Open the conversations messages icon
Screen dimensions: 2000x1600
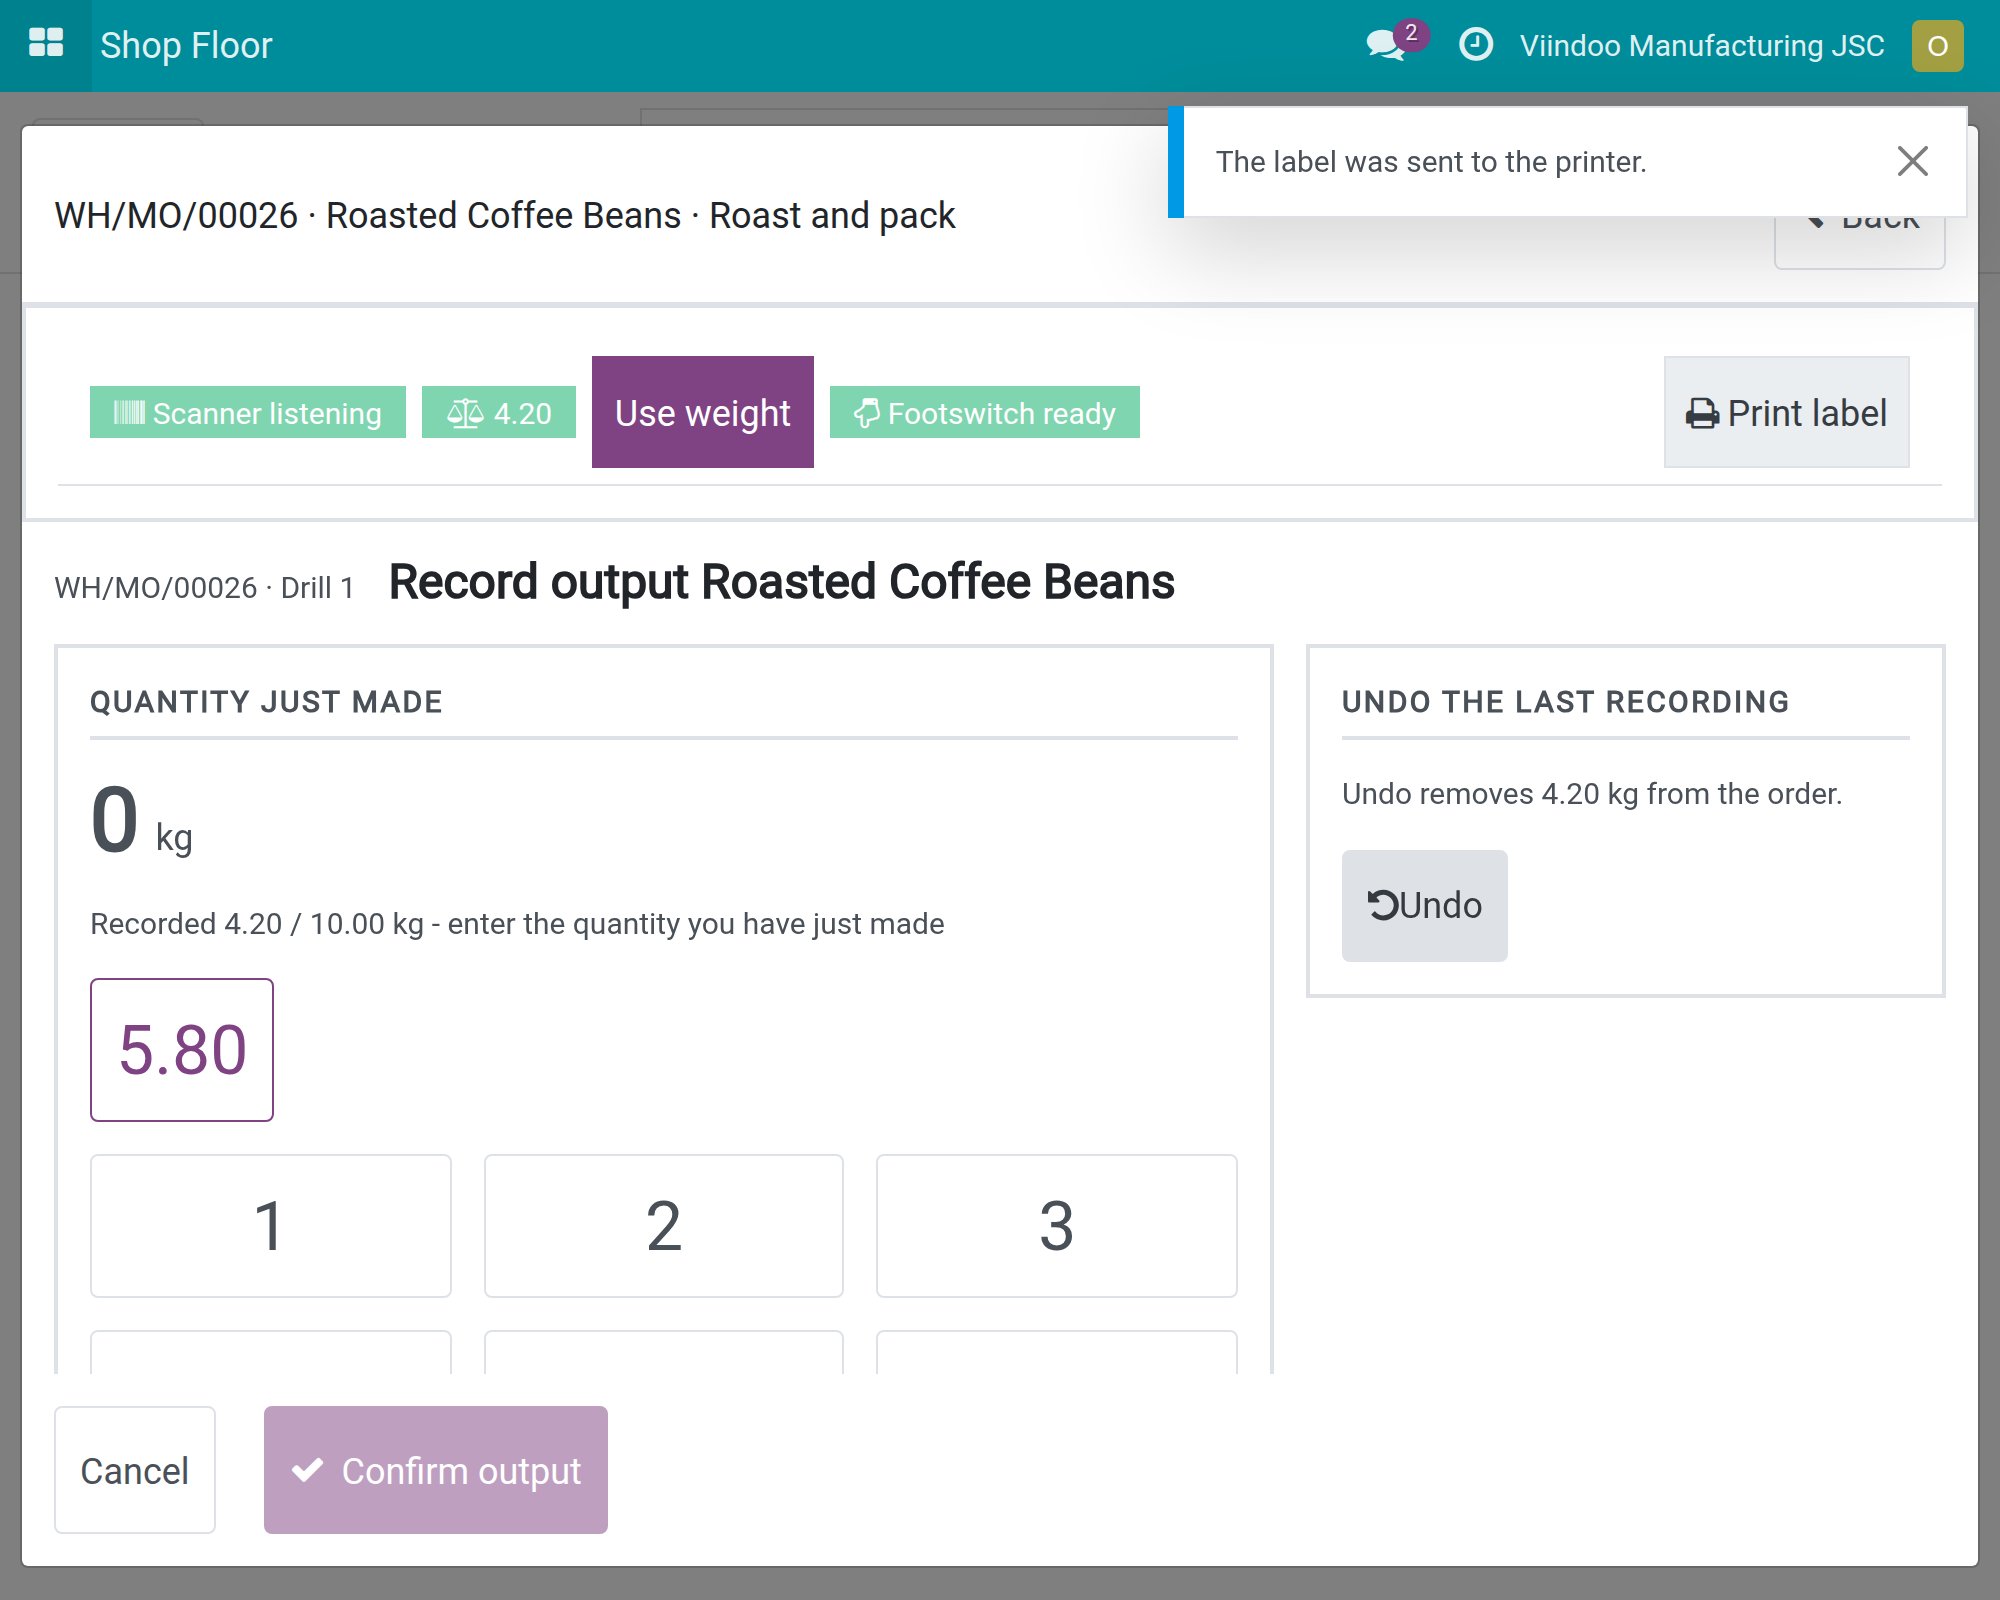1387,45
